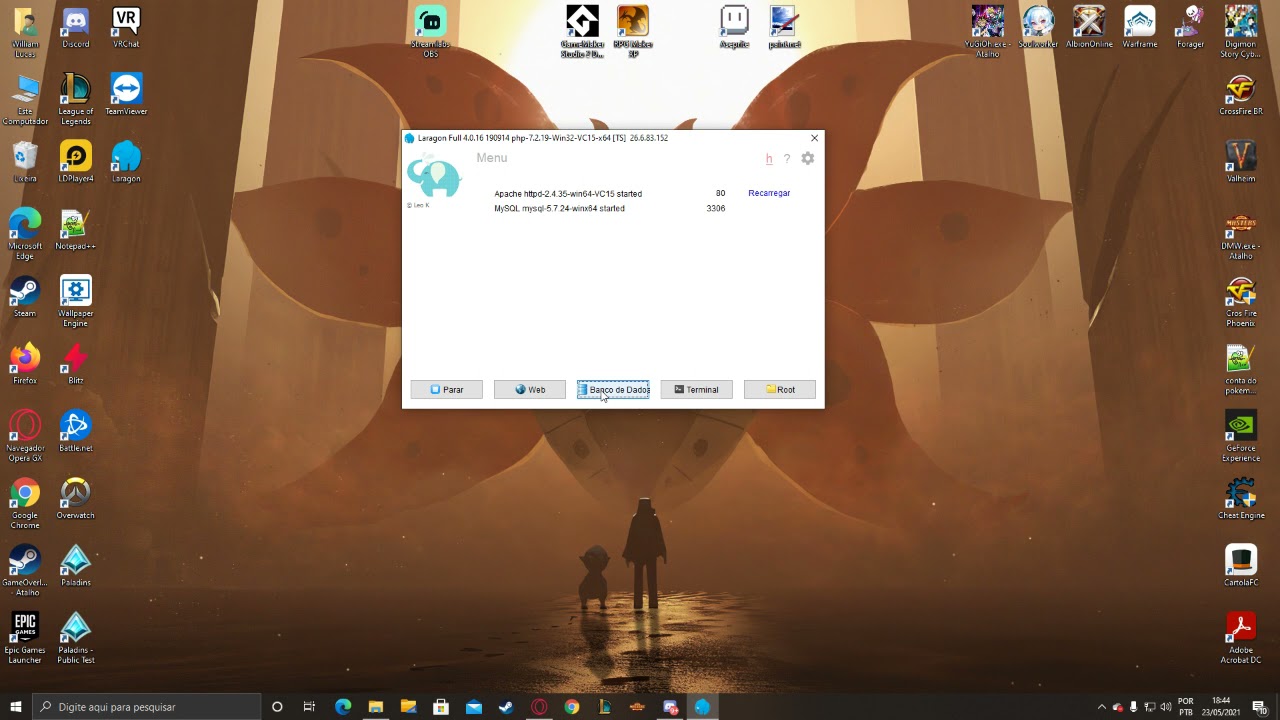1280x720 pixels.
Task: Select the Aseprite desktop icon
Action: coord(734,28)
